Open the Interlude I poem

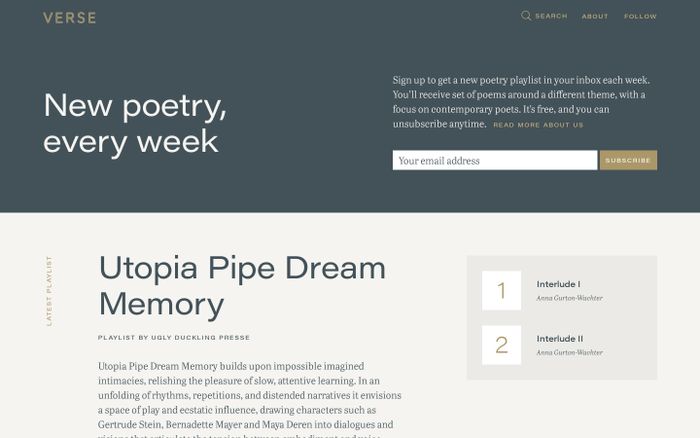coord(558,284)
